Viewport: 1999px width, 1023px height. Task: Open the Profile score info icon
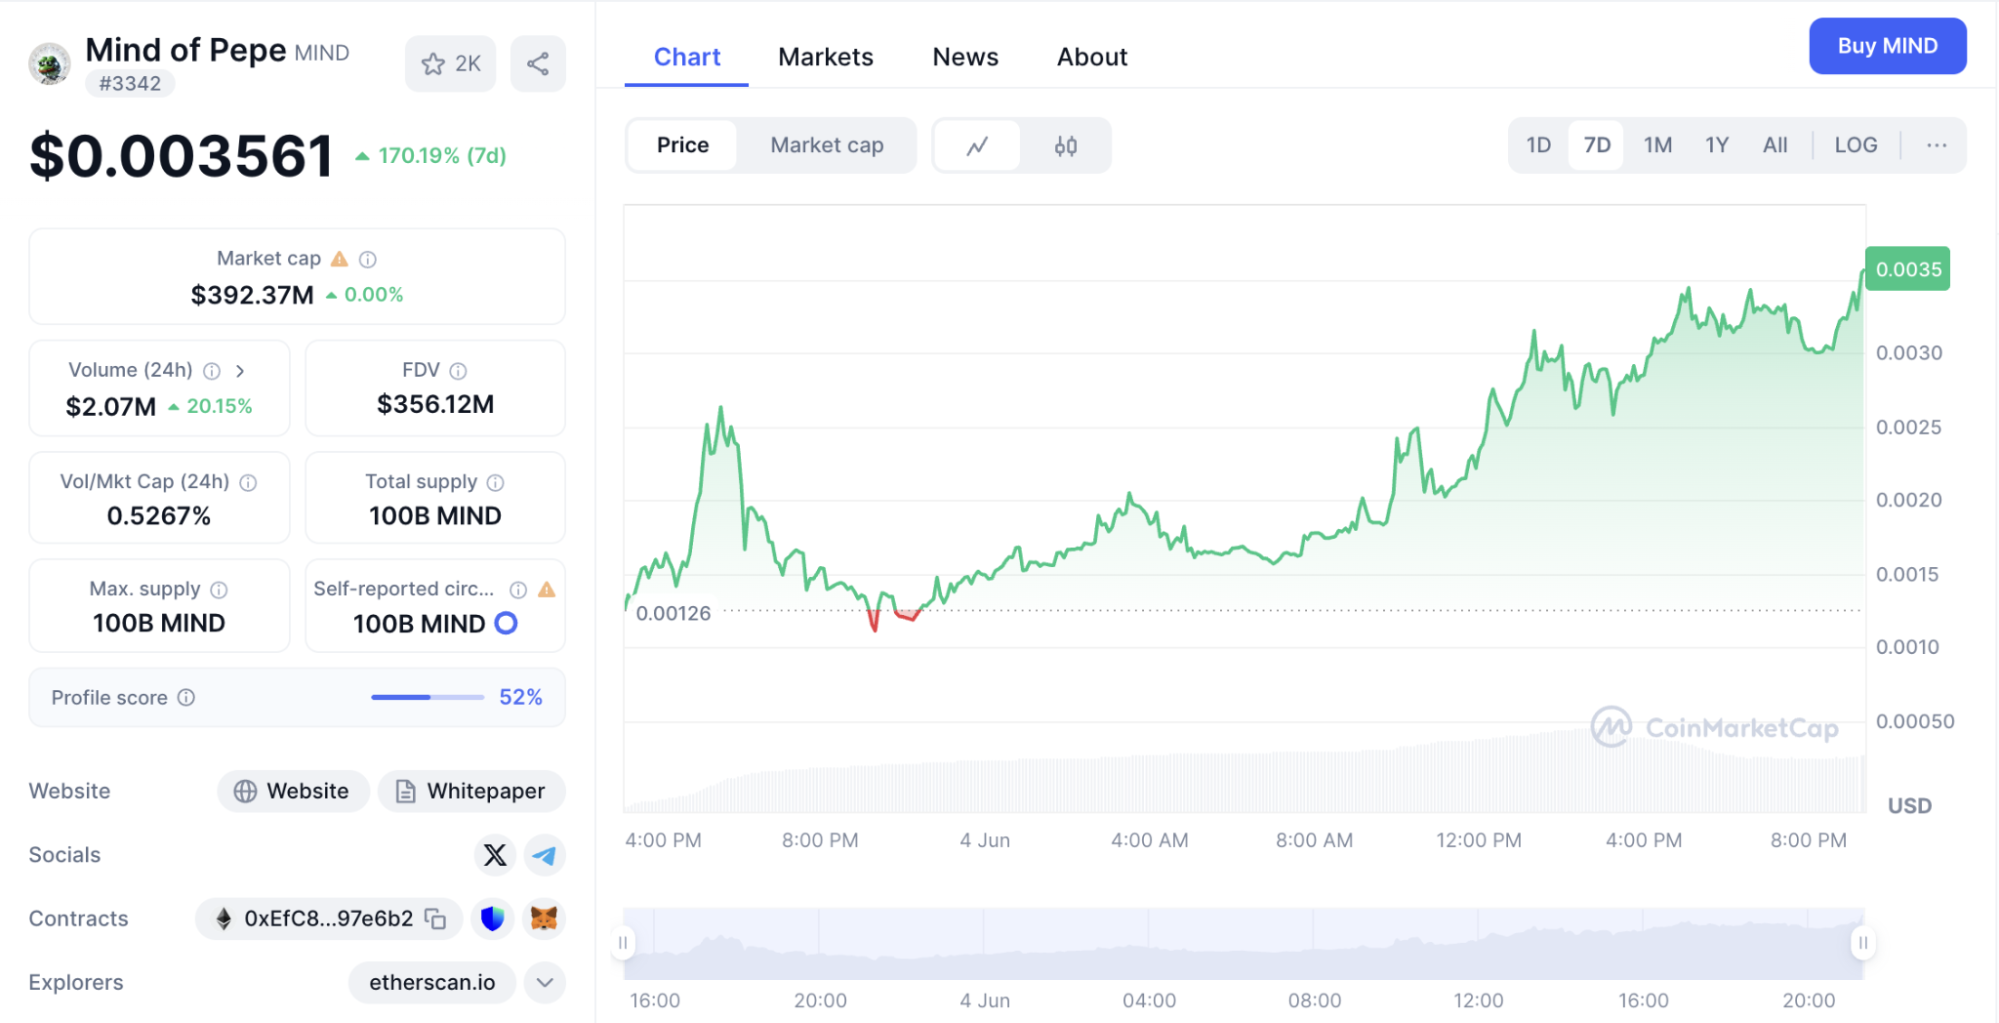(x=186, y=697)
